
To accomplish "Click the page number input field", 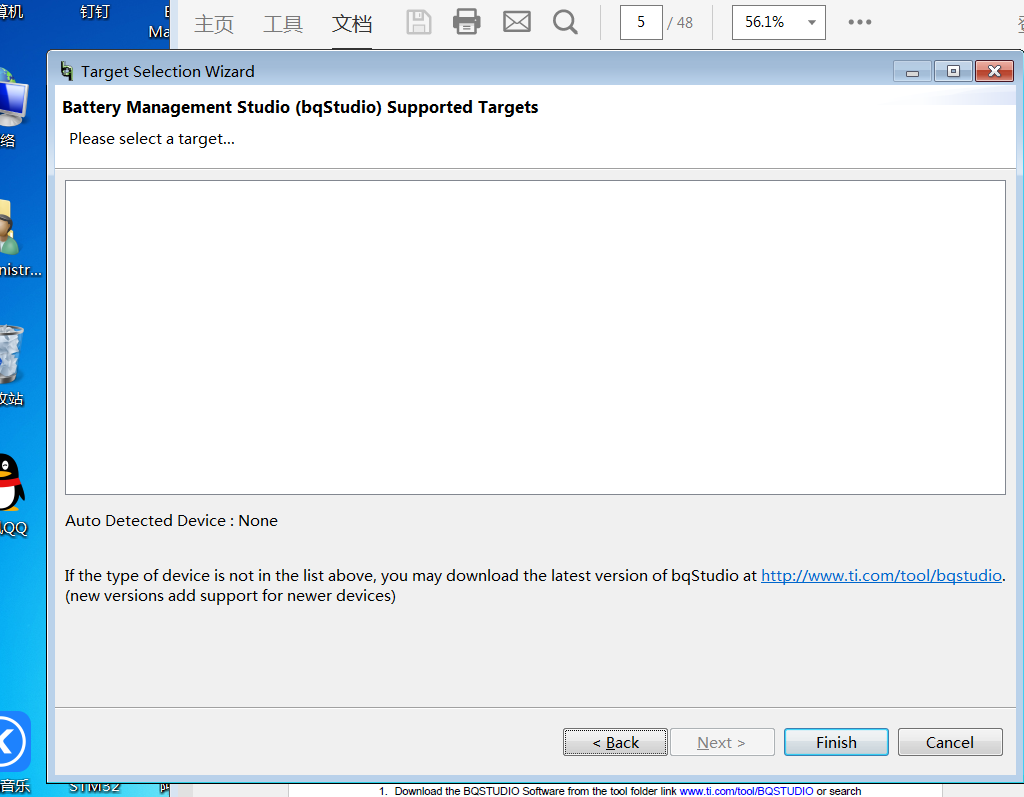I will 641,21.
